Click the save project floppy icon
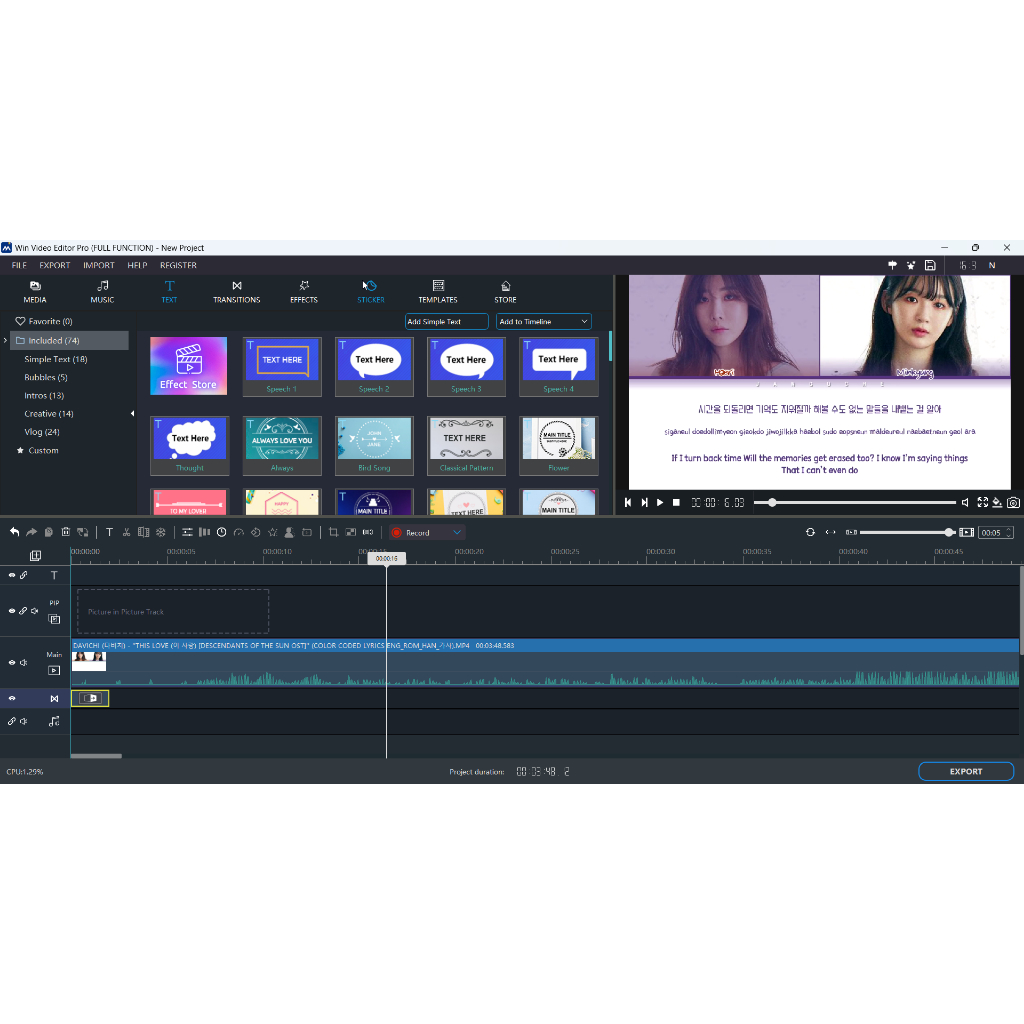This screenshot has width=1024, height=1024. coord(930,265)
